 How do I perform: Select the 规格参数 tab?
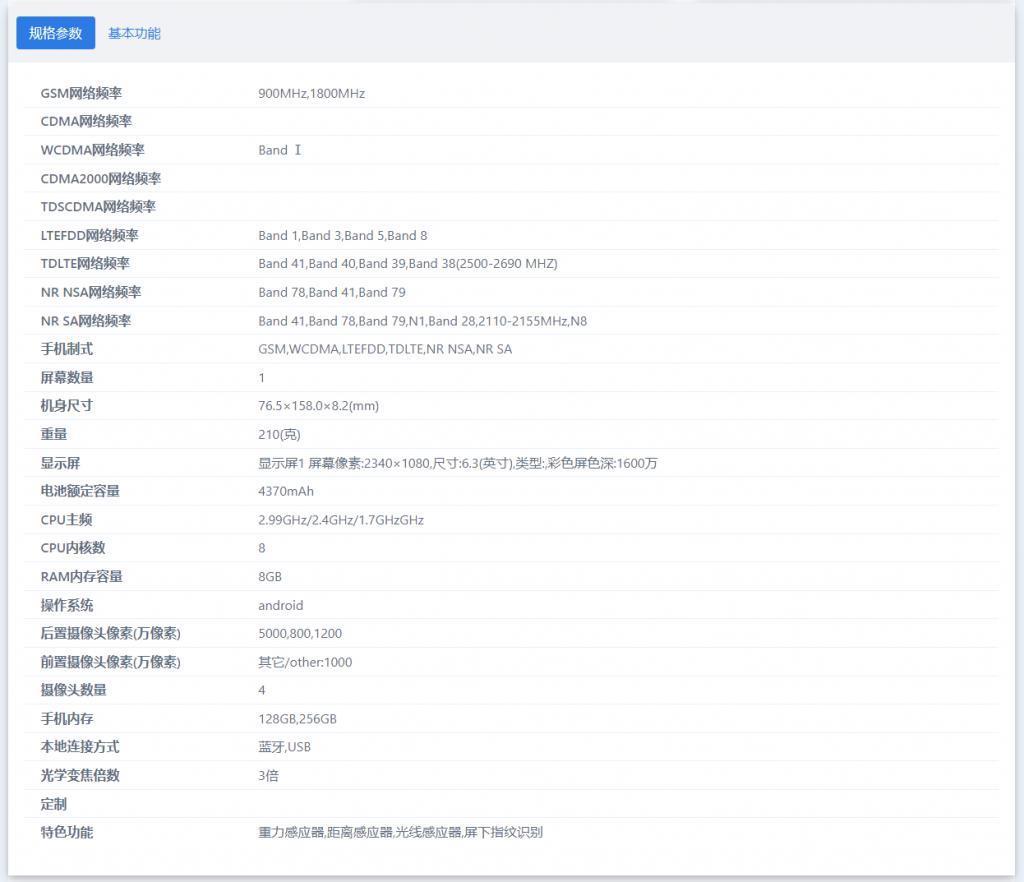coord(55,33)
